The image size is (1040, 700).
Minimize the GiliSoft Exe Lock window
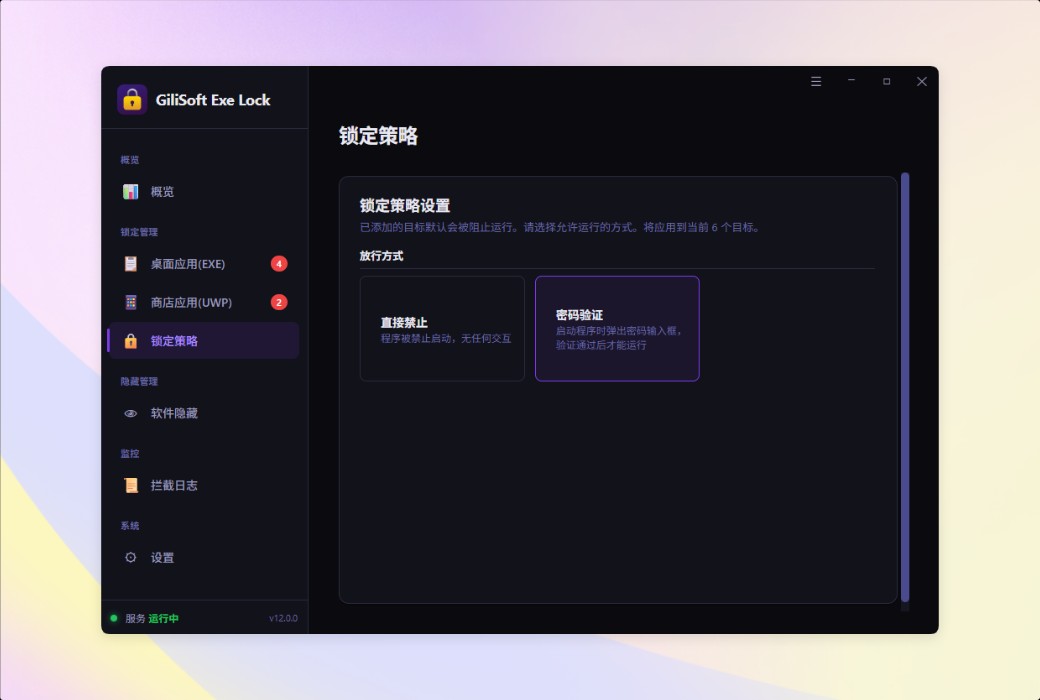coord(852,81)
